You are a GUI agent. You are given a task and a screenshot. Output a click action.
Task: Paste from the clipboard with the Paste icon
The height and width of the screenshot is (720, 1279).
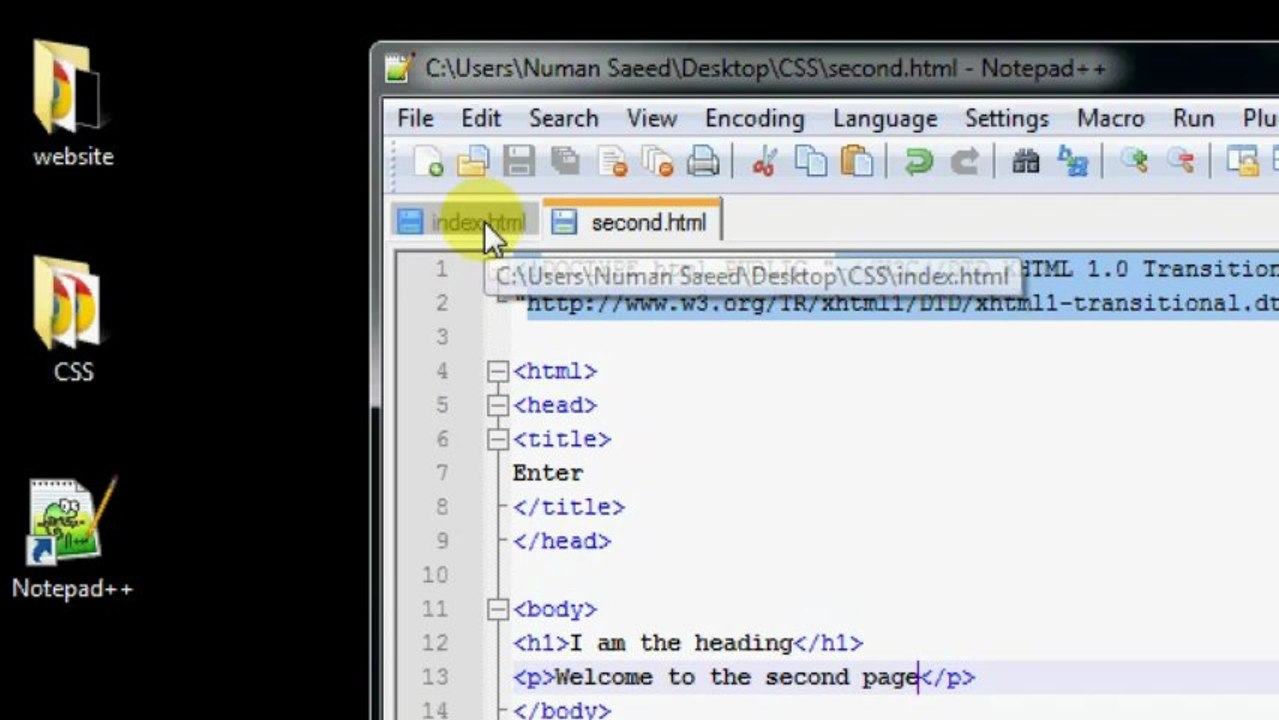tap(857, 161)
